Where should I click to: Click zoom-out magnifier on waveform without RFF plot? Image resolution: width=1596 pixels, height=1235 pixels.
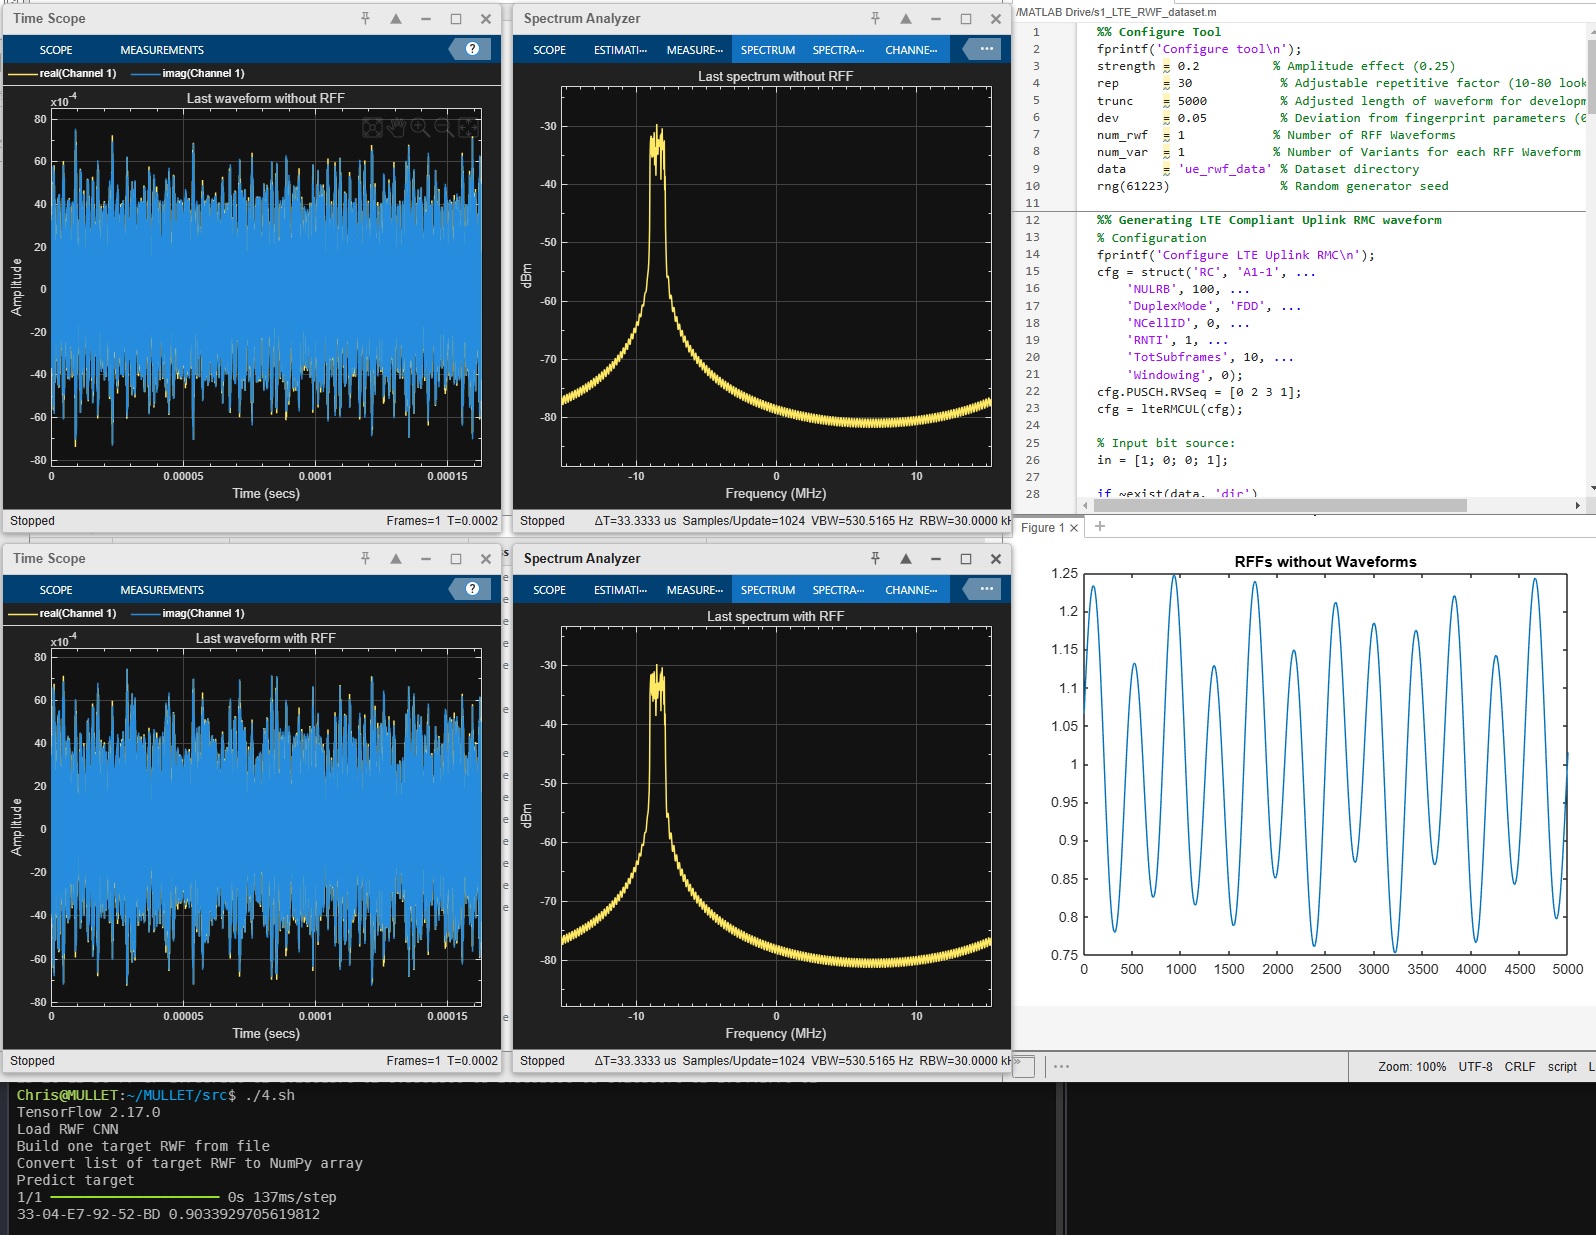pyautogui.click(x=444, y=128)
